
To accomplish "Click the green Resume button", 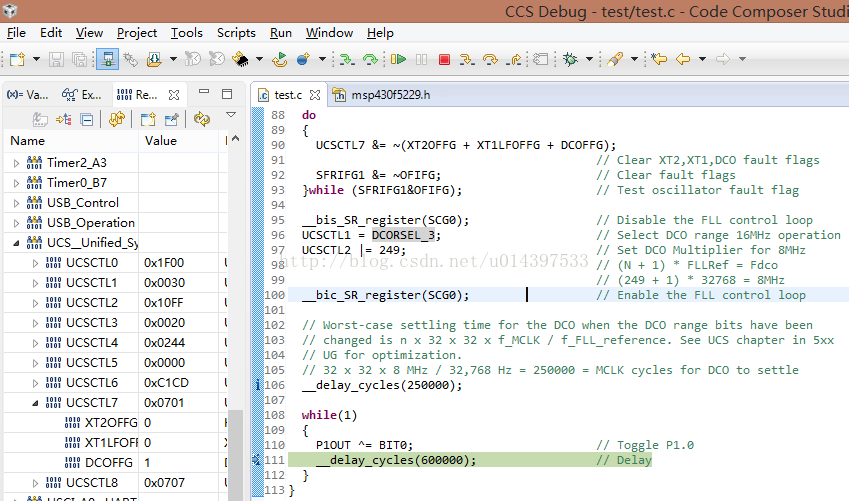I will pyautogui.click(x=399, y=60).
